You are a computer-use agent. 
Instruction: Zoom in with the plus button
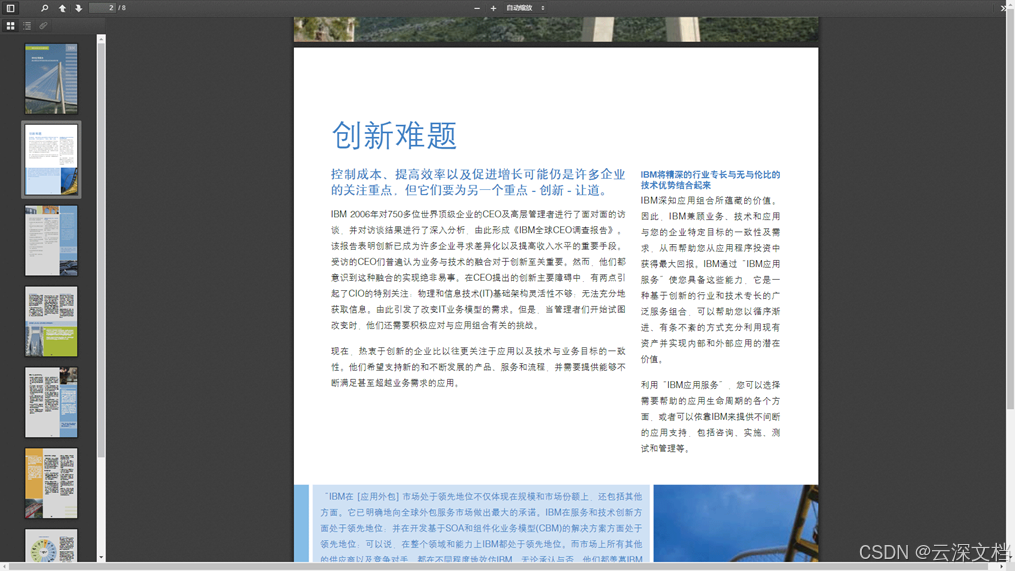493,8
